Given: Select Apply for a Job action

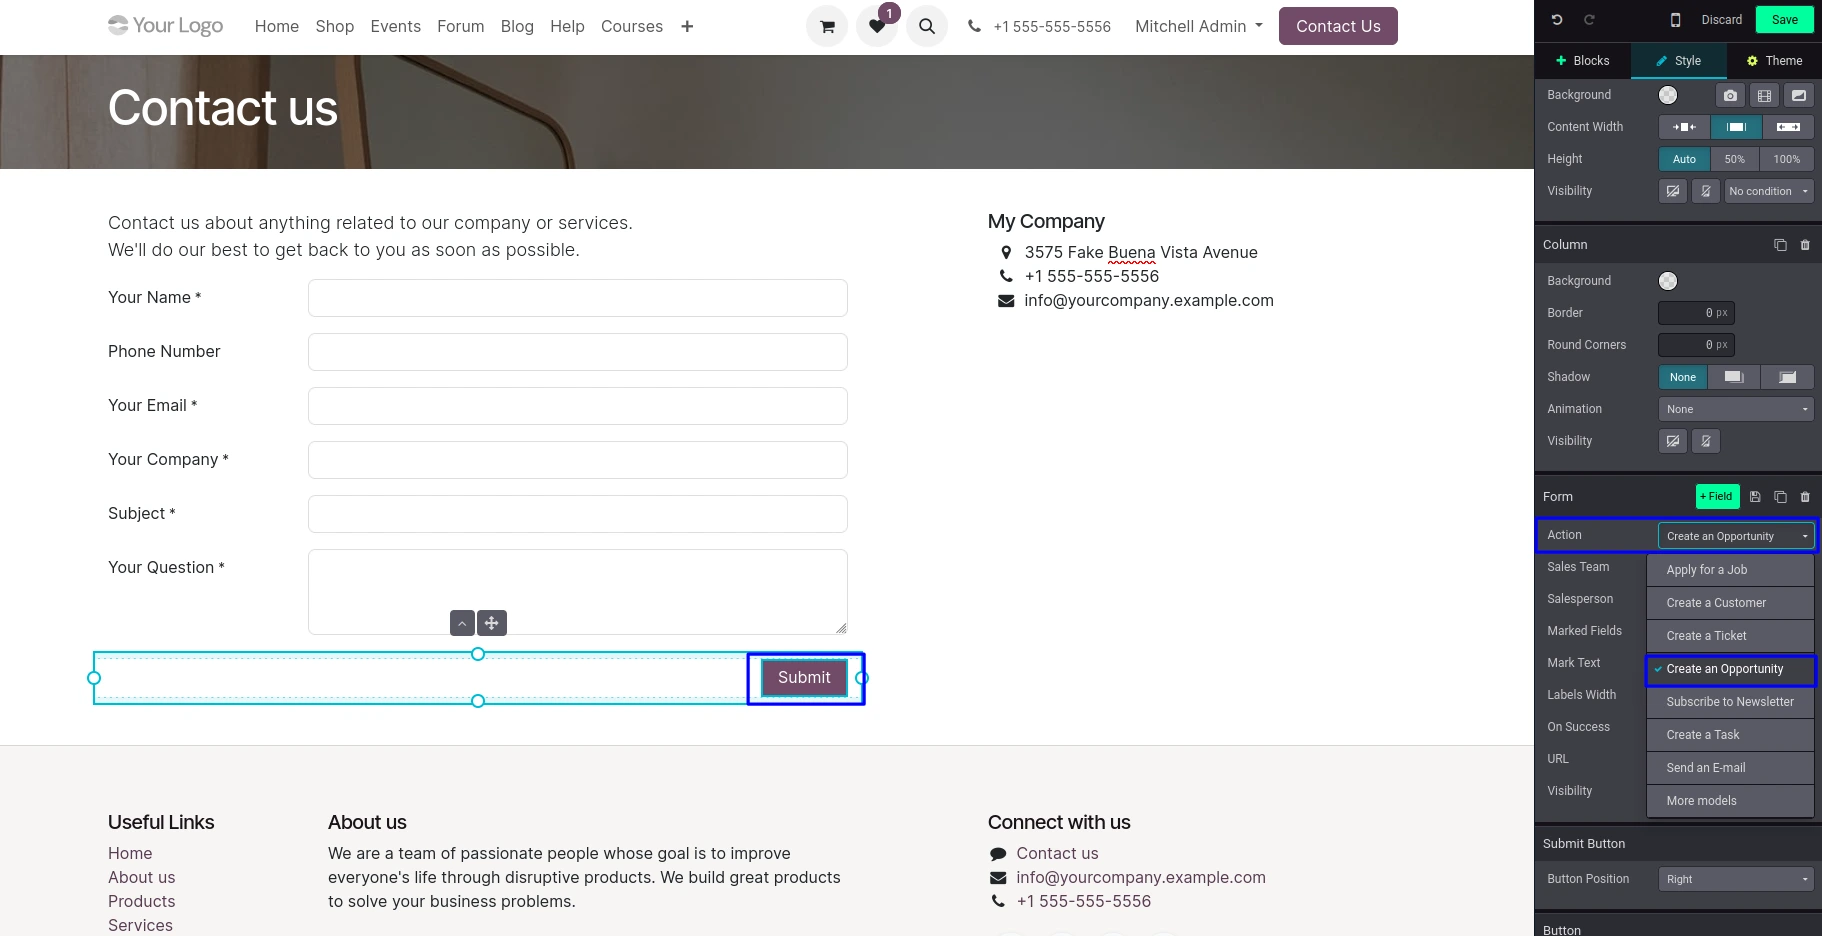Looking at the screenshot, I should (x=1730, y=570).
